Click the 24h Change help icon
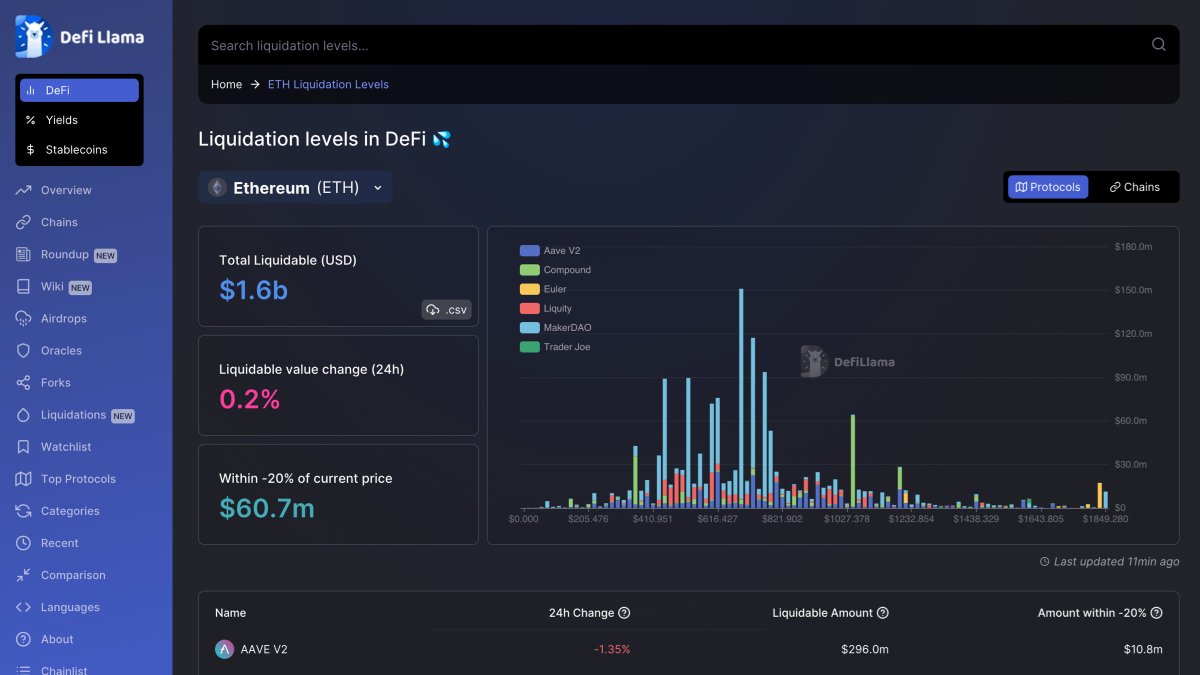The height and width of the screenshot is (675, 1200). [624, 613]
